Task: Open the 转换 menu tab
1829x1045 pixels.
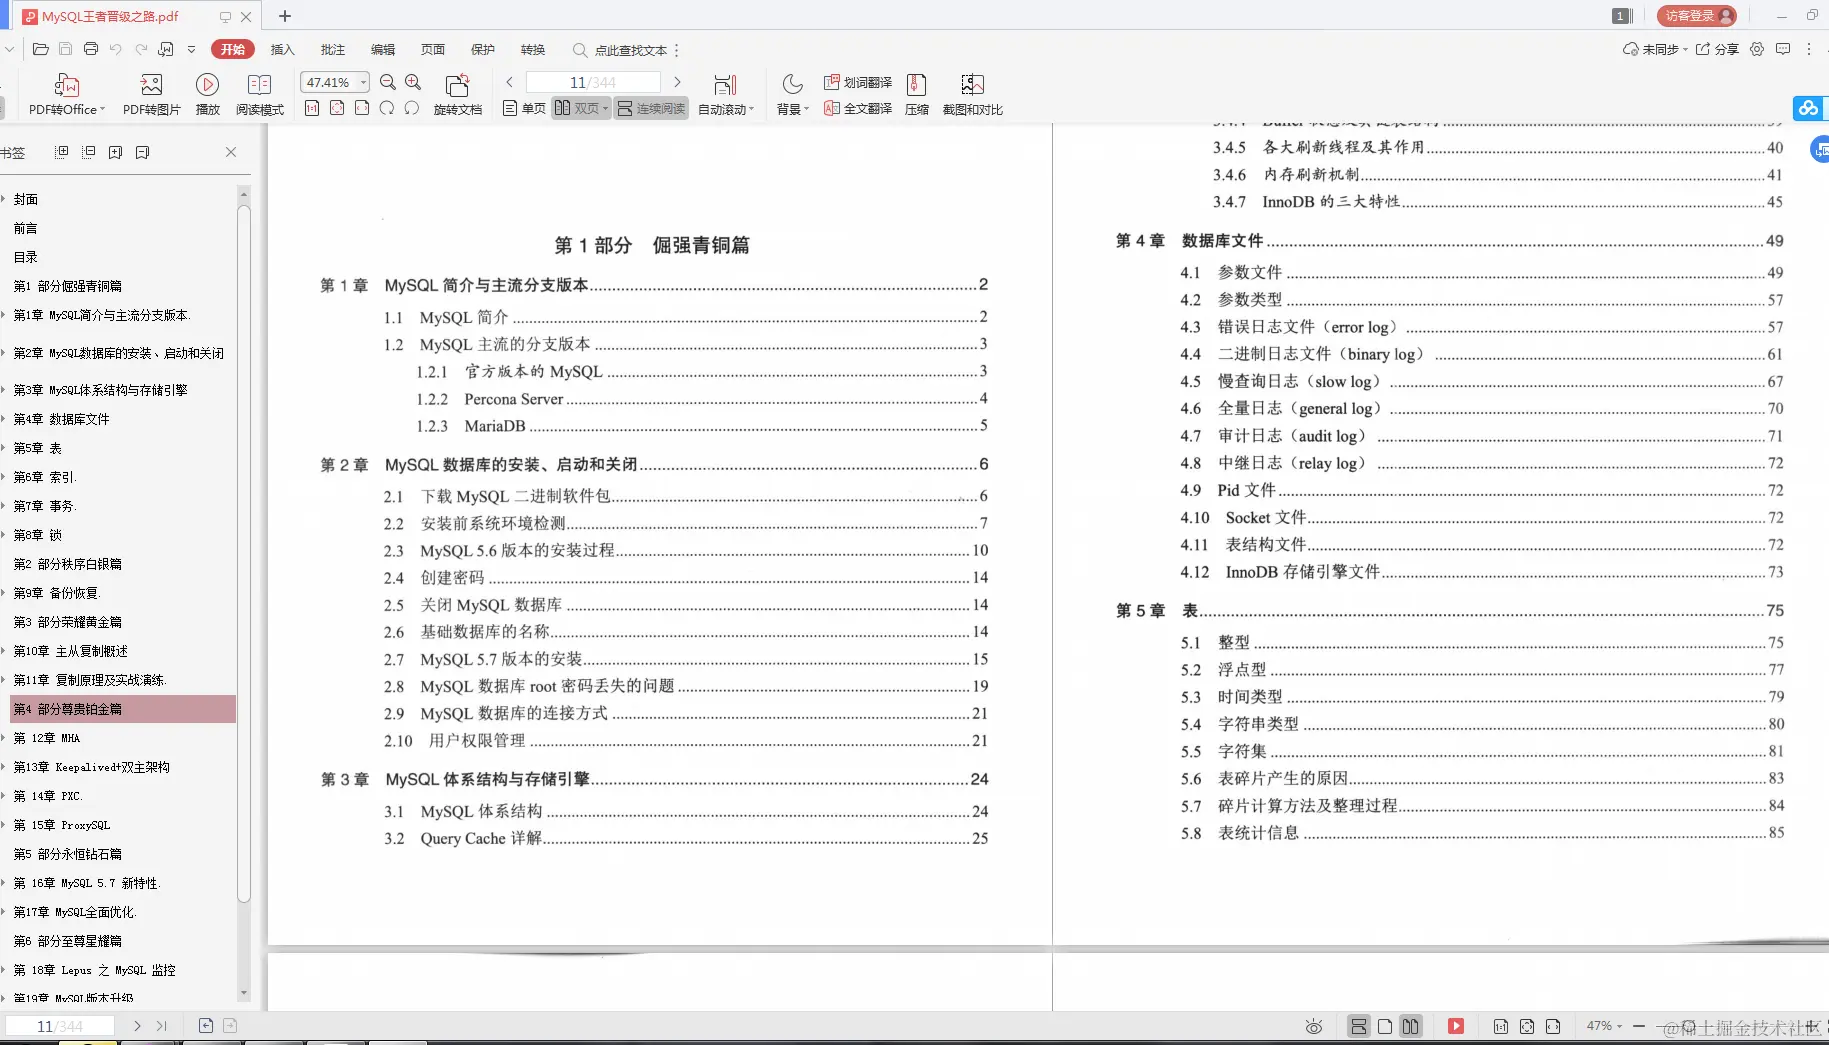Action: 533,49
